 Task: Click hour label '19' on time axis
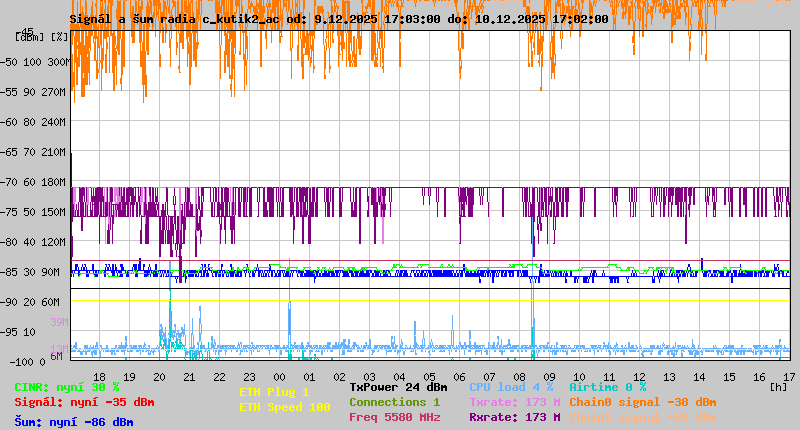coord(130,377)
